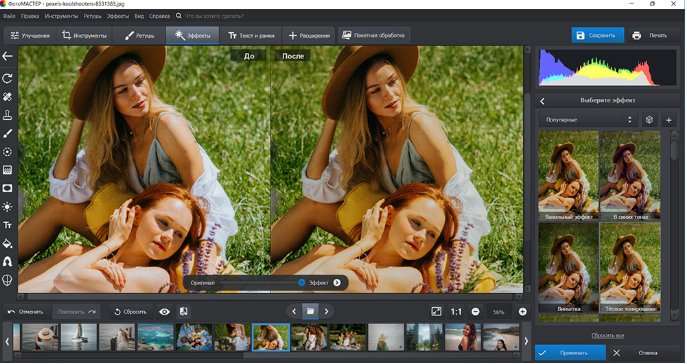Open the Пакетная обработка tab
Image resolution: width=687 pixels, height=364 pixels.
[x=373, y=35]
